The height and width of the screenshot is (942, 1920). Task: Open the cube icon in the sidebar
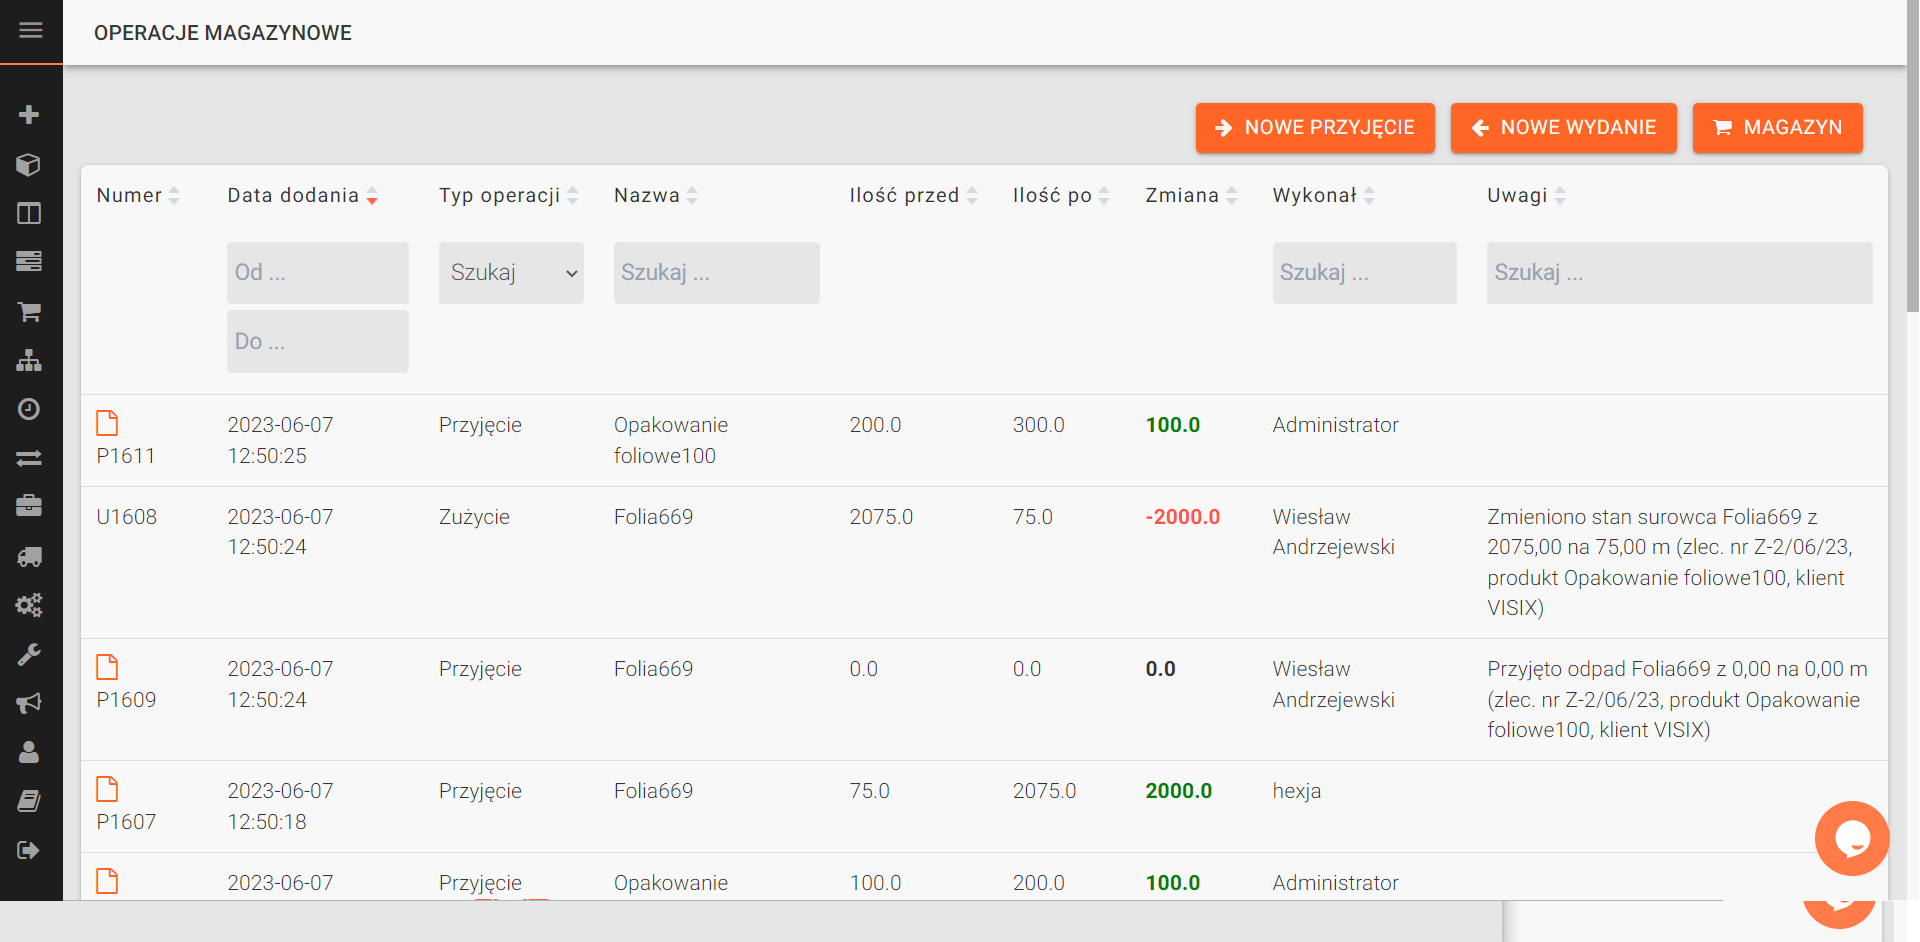(29, 164)
